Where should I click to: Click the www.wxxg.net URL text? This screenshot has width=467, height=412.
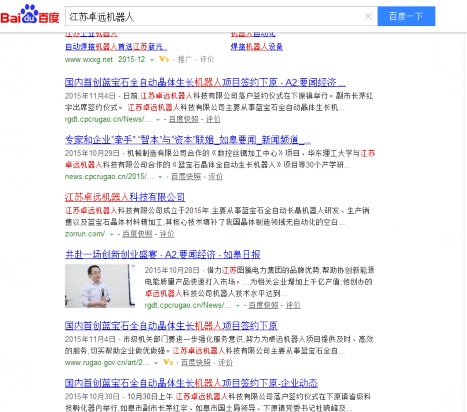89,59
